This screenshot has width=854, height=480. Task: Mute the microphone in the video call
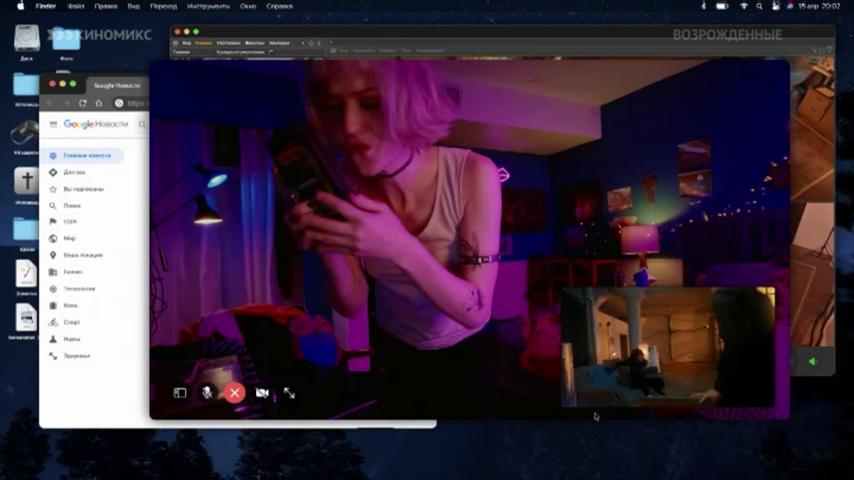point(207,393)
